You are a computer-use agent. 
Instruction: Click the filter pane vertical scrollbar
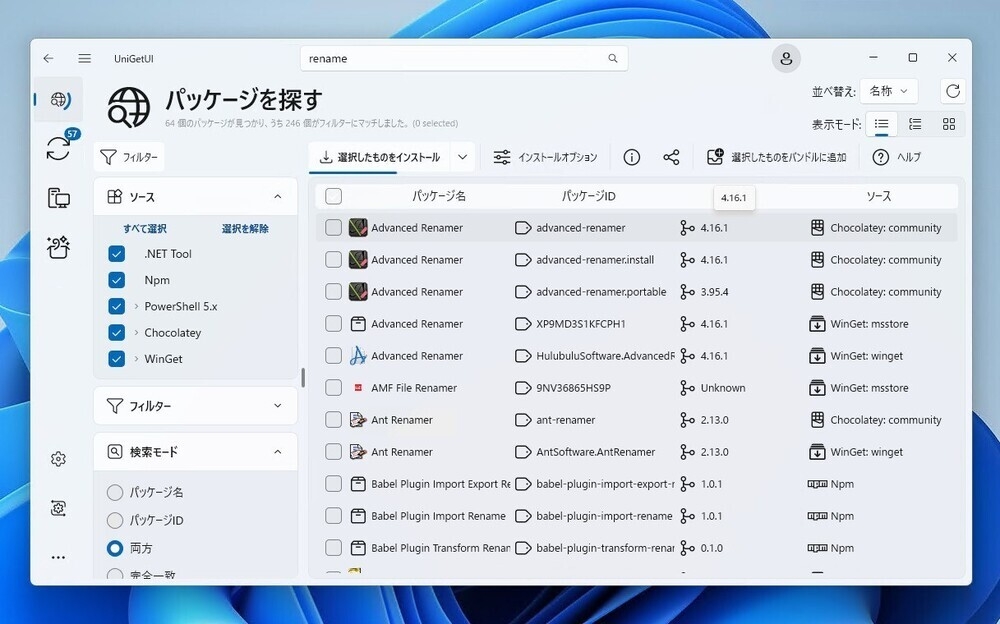click(303, 377)
